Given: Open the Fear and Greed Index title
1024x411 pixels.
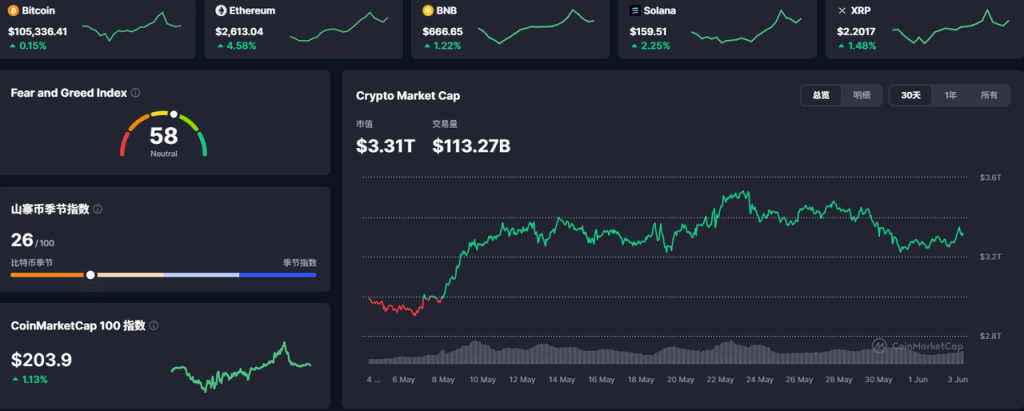Looking at the screenshot, I should (x=68, y=93).
